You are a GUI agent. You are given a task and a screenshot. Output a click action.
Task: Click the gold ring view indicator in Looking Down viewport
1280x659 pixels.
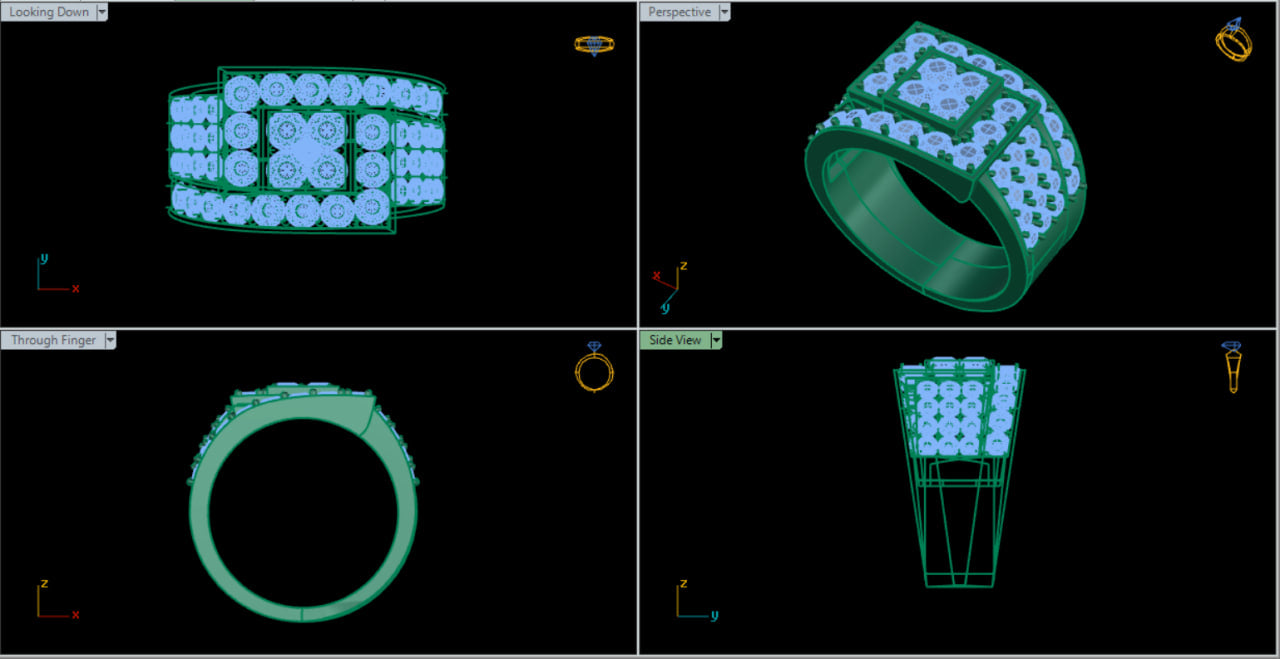pyautogui.click(x=594, y=44)
